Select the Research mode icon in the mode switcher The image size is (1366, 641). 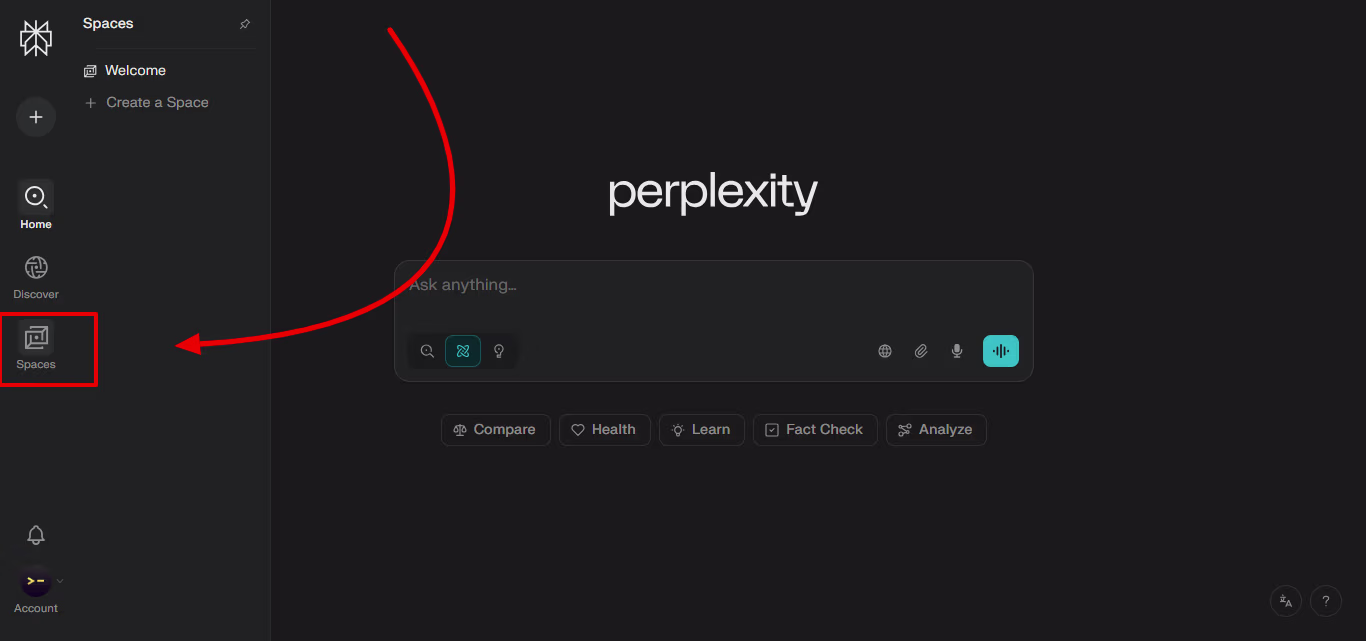pyautogui.click(x=463, y=351)
